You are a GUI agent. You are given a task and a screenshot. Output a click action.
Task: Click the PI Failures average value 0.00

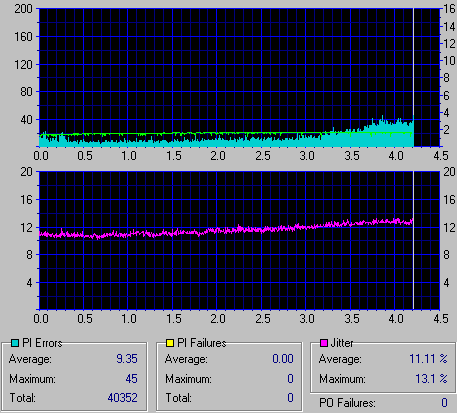tap(283, 359)
